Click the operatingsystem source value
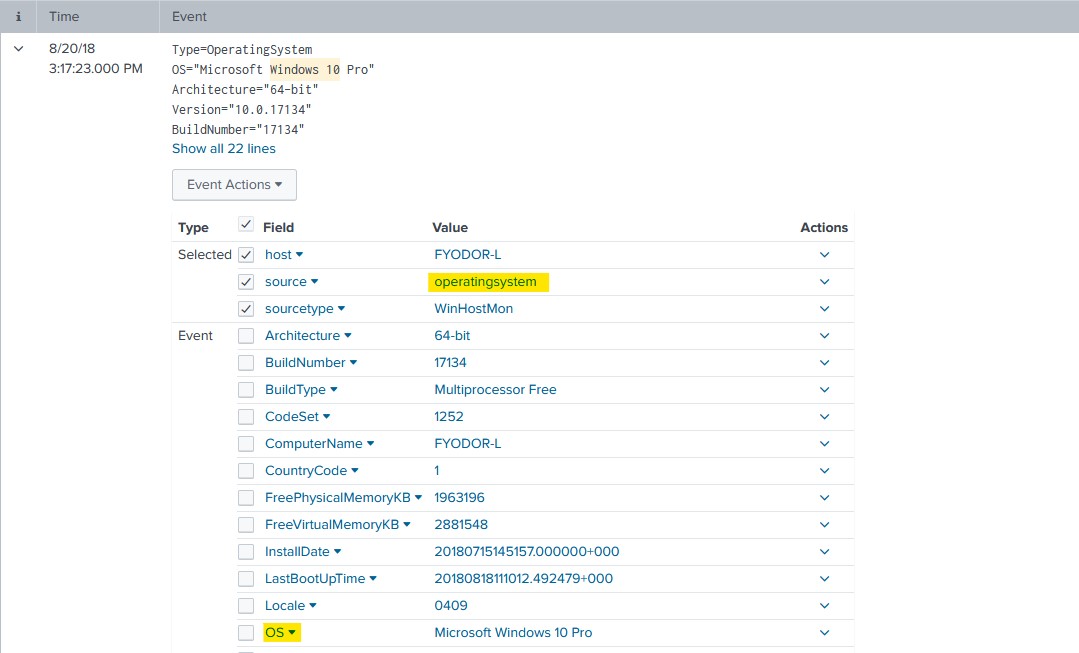 (485, 282)
